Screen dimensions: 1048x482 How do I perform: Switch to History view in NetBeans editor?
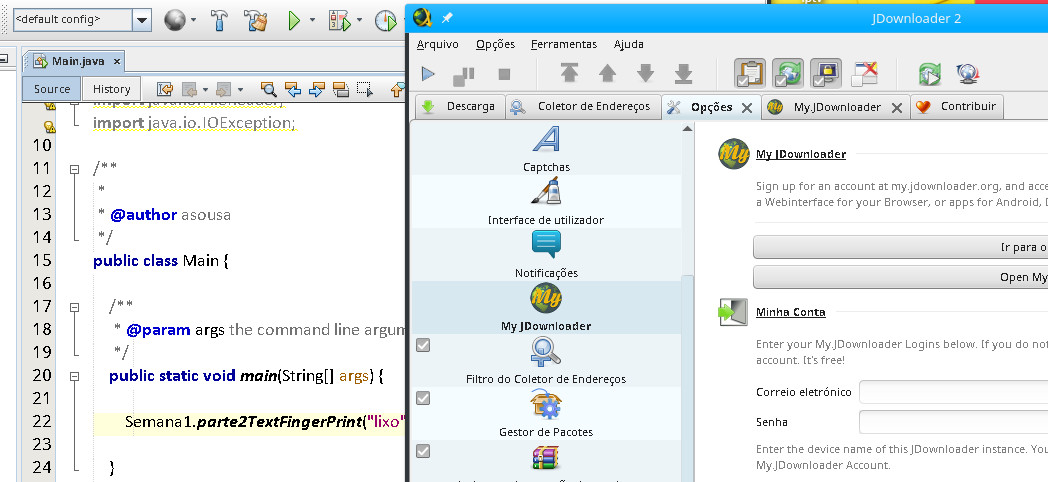click(x=112, y=89)
